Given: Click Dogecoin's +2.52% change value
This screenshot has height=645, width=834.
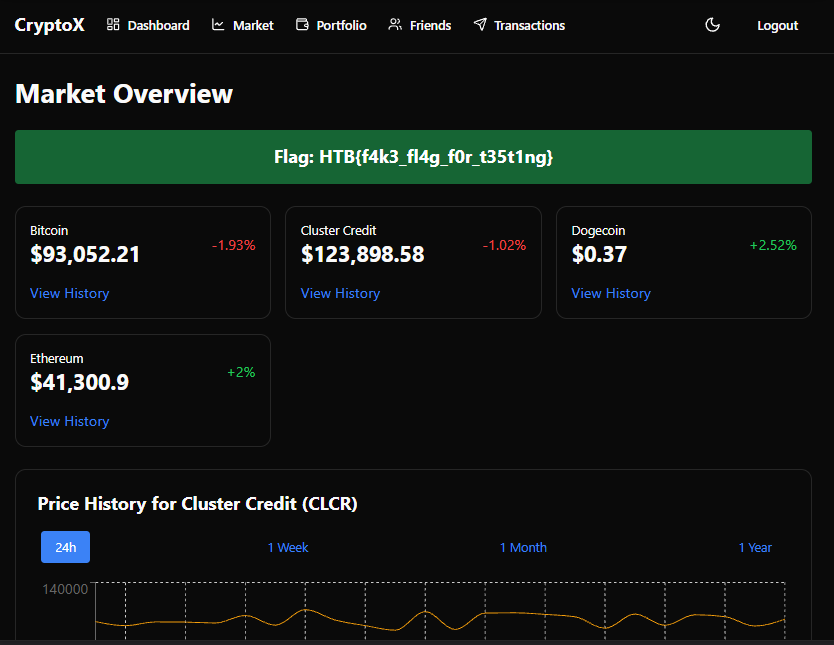Looking at the screenshot, I should pyautogui.click(x=773, y=245).
